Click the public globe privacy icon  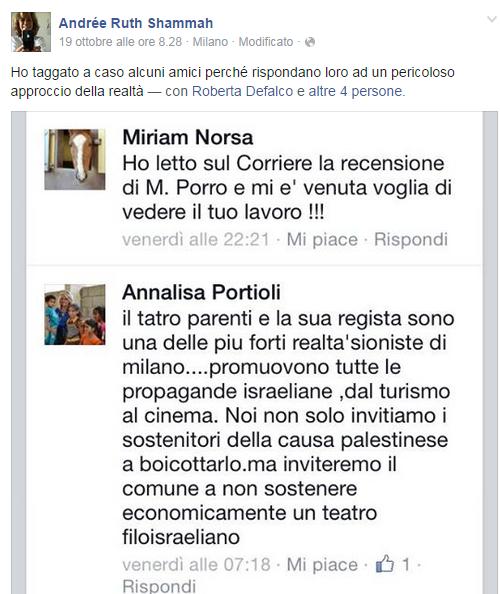pyautogui.click(x=310, y=42)
